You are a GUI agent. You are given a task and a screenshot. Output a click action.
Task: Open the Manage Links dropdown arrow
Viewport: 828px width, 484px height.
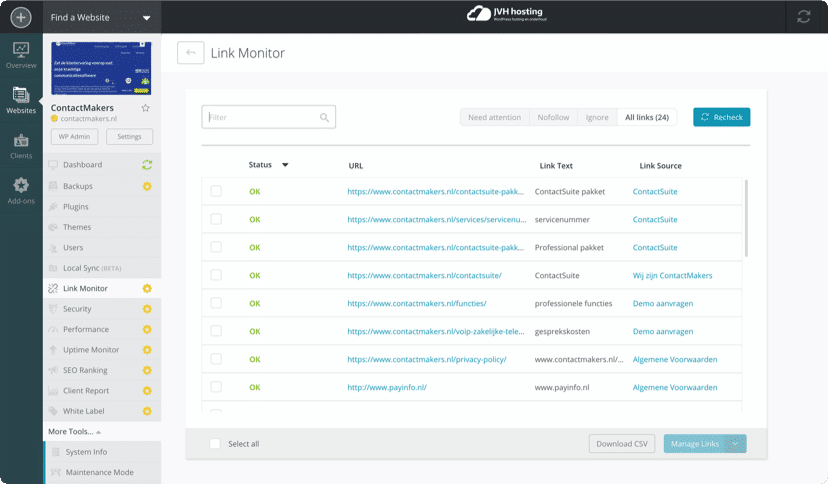[x=736, y=444]
